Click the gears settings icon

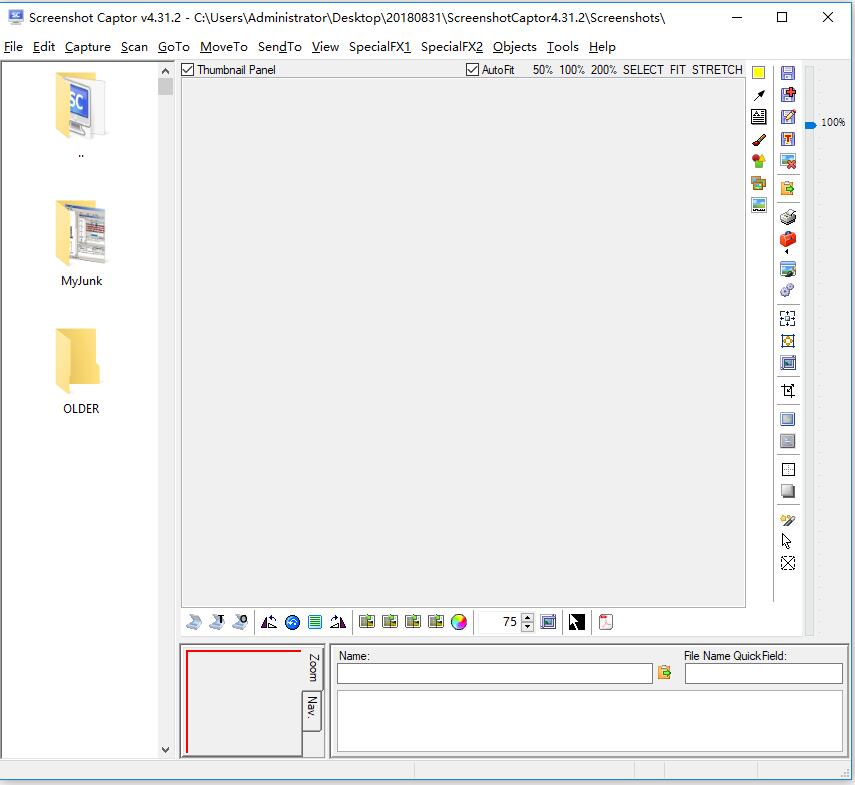click(x=787, y=290)
